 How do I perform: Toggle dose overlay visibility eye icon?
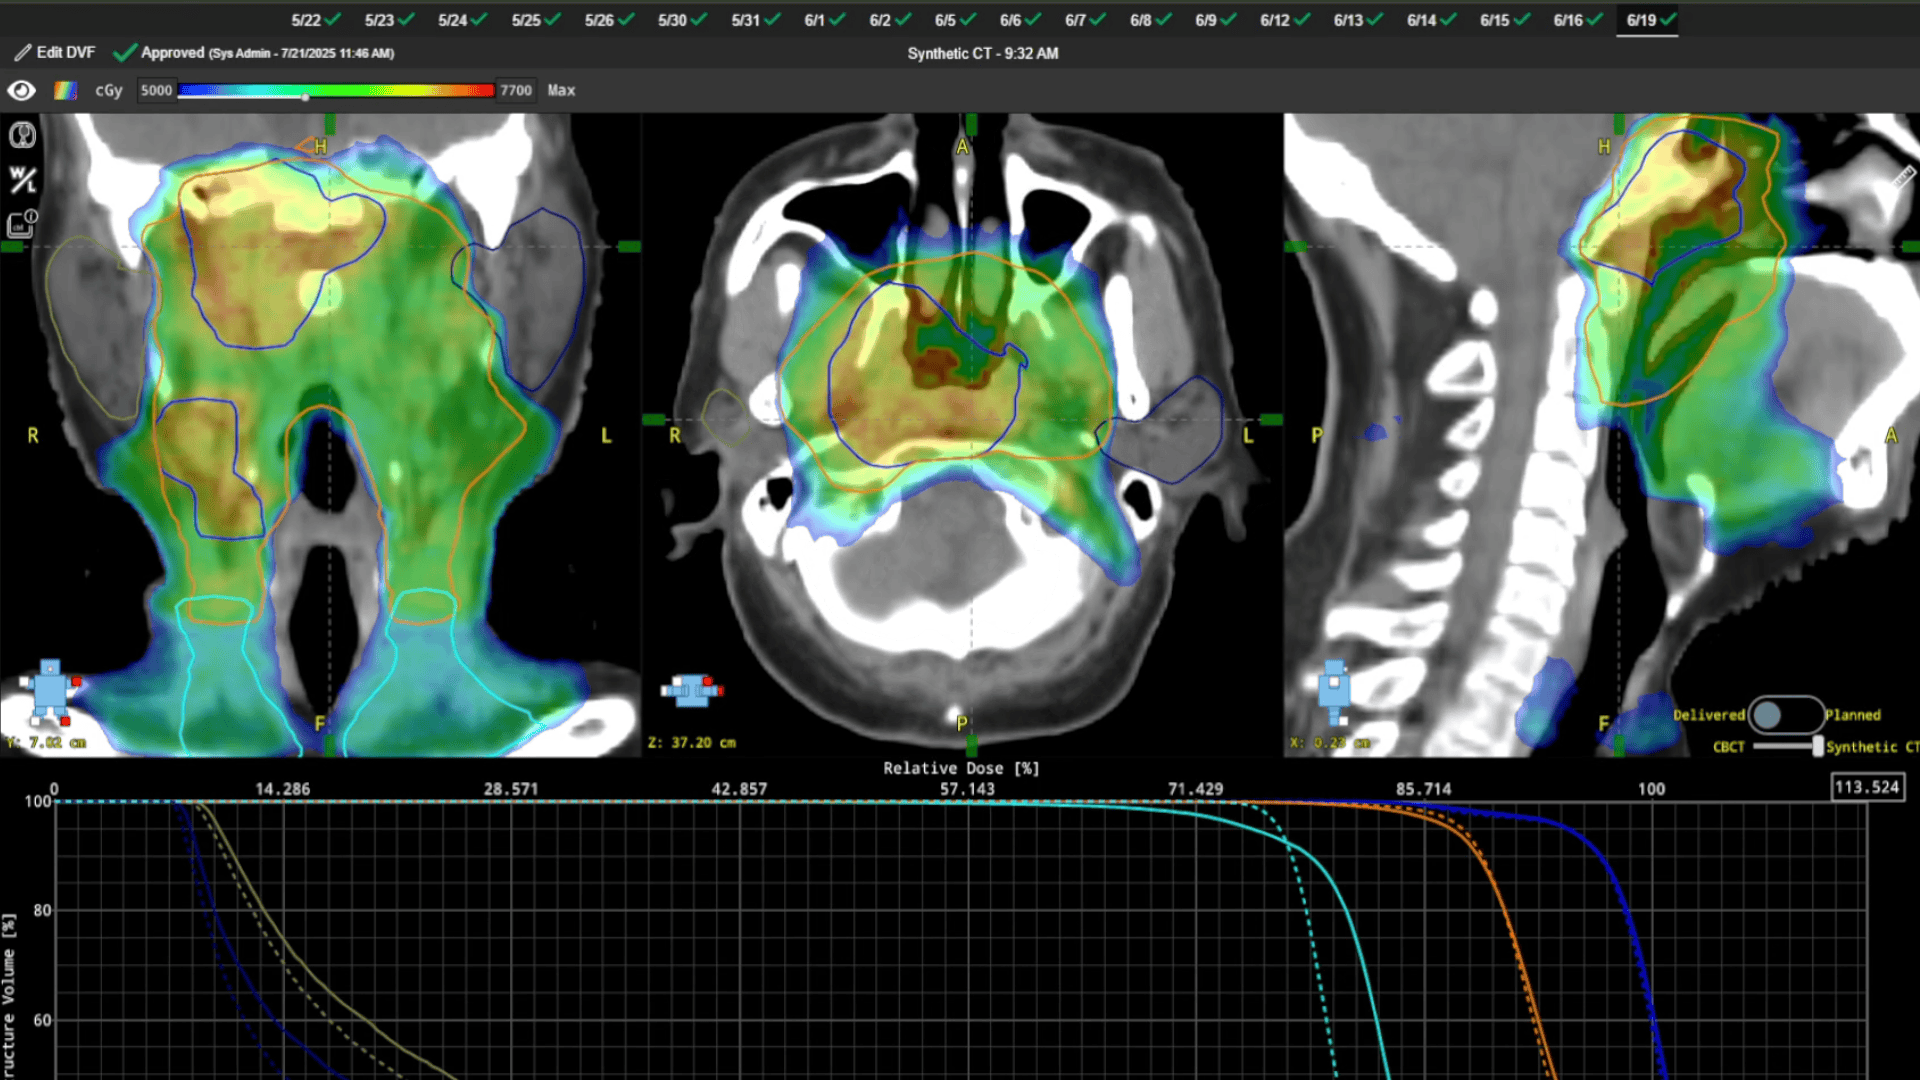click(x=21, y=91)
